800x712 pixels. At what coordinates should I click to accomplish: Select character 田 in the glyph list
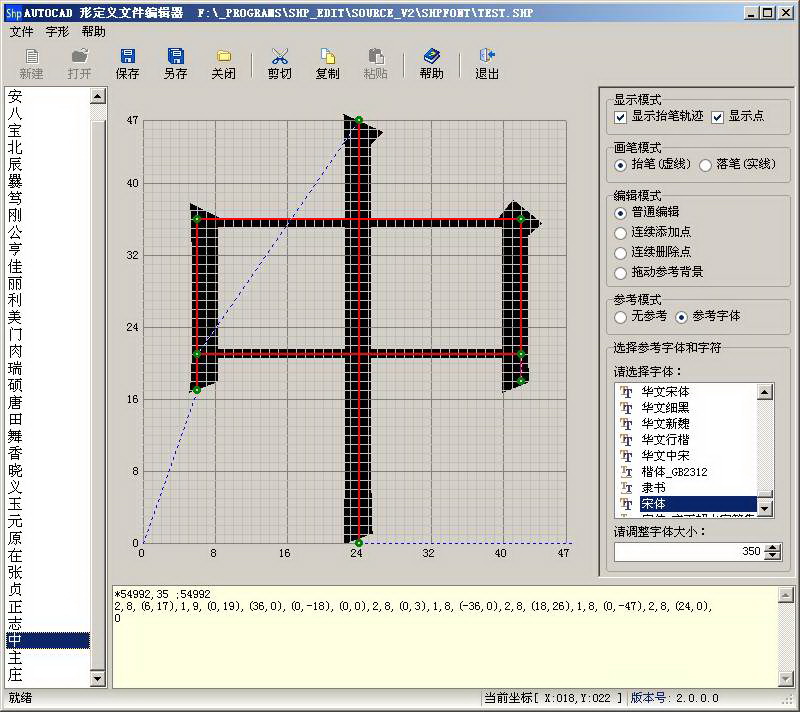point(15,419)
